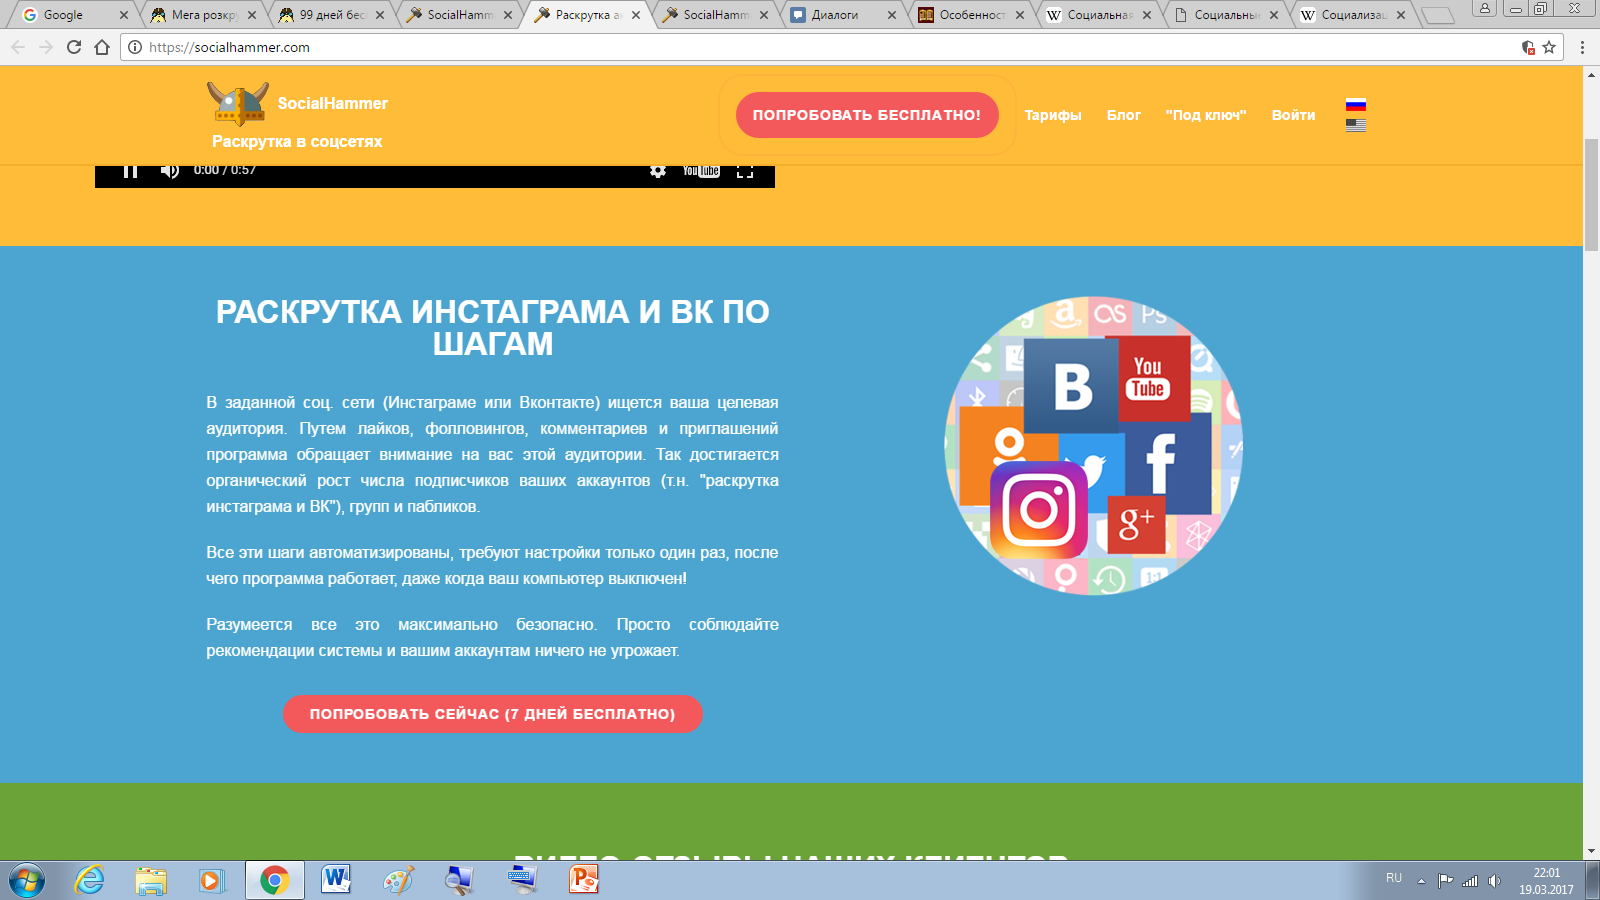Viewport: 1600px width, 900px height.
Task: Close the active 'Раскрутка' tab
Action: tap(636, 15)
